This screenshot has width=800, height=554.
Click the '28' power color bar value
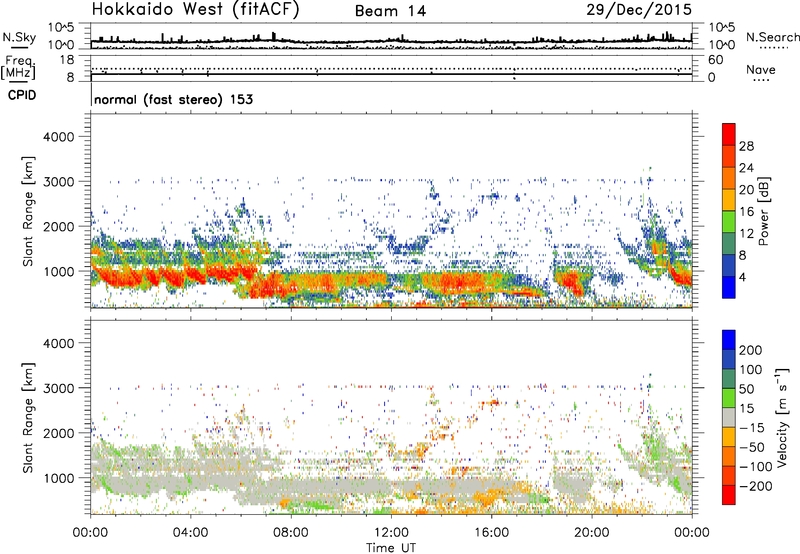tap(746, 146)
